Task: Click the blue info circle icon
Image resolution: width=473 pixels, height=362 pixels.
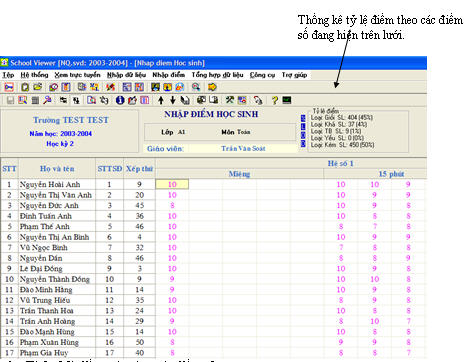Action: (x=120, y=100)
